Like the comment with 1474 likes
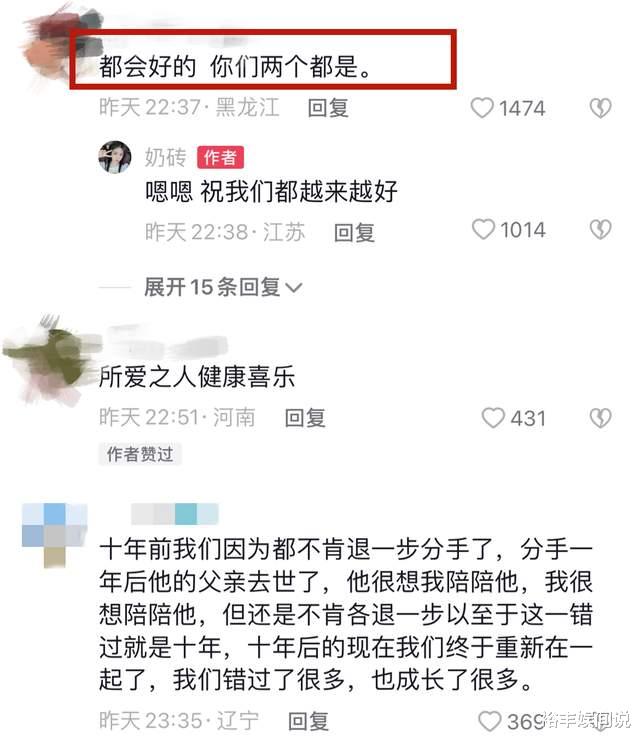The image size is (640, 741). [x=482, y=108]
